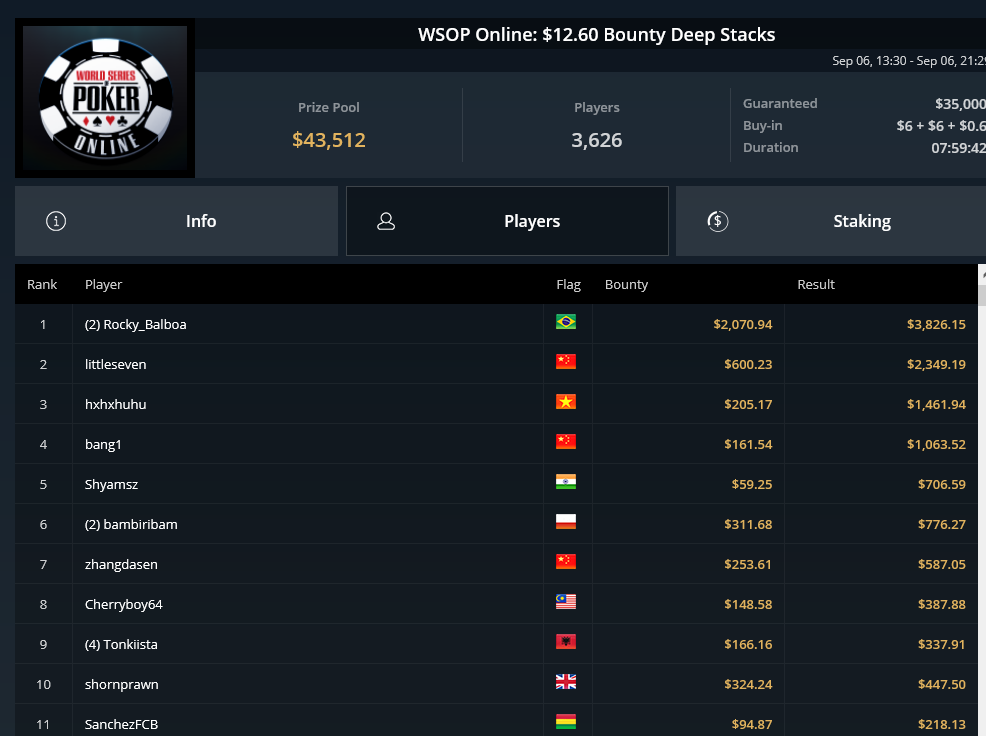Click Tonkiista's $166.16 bounty

(x=748, y=644)
